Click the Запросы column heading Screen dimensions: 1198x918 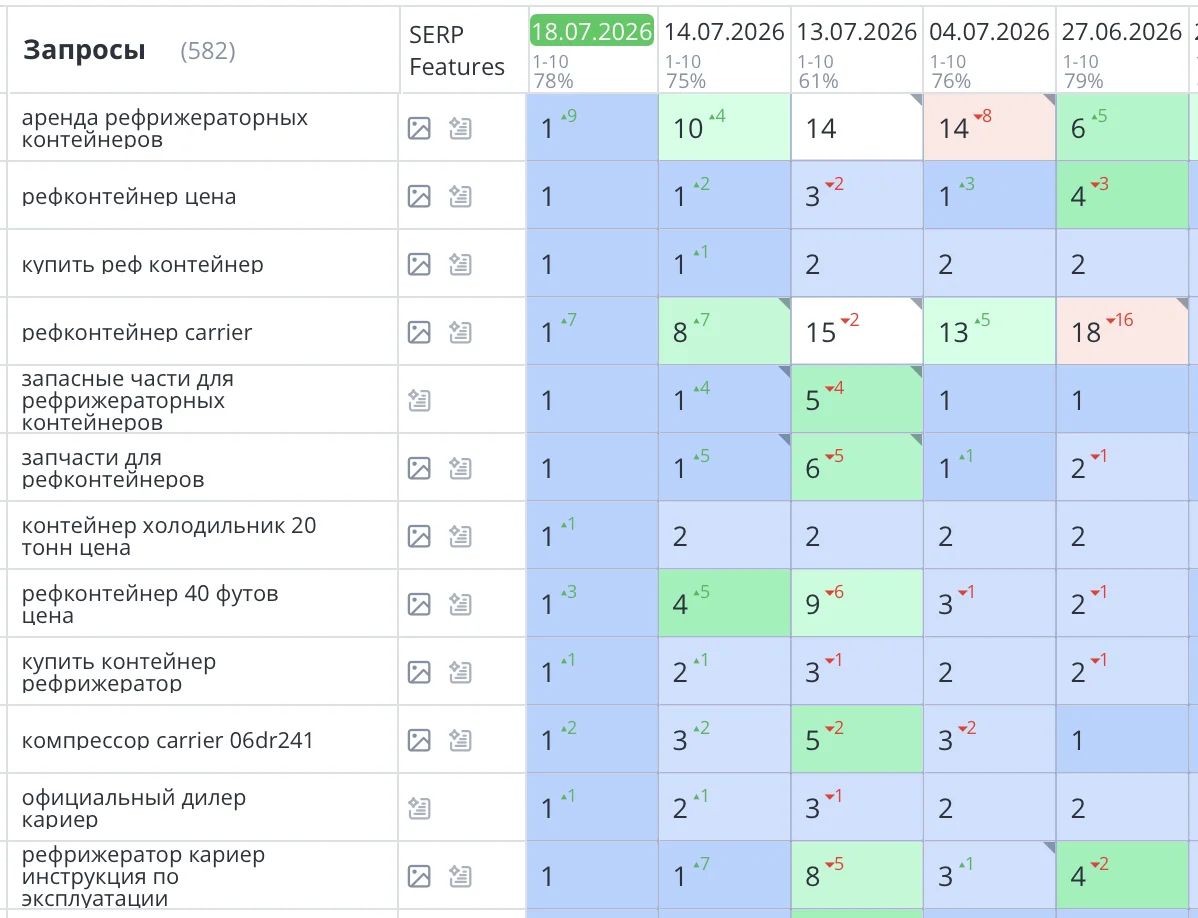(x=84, y=50)
